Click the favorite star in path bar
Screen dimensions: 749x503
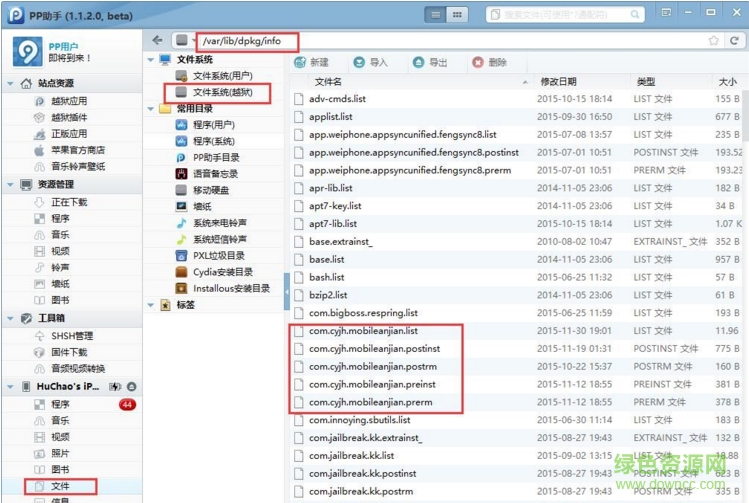(x=714, y=40)
